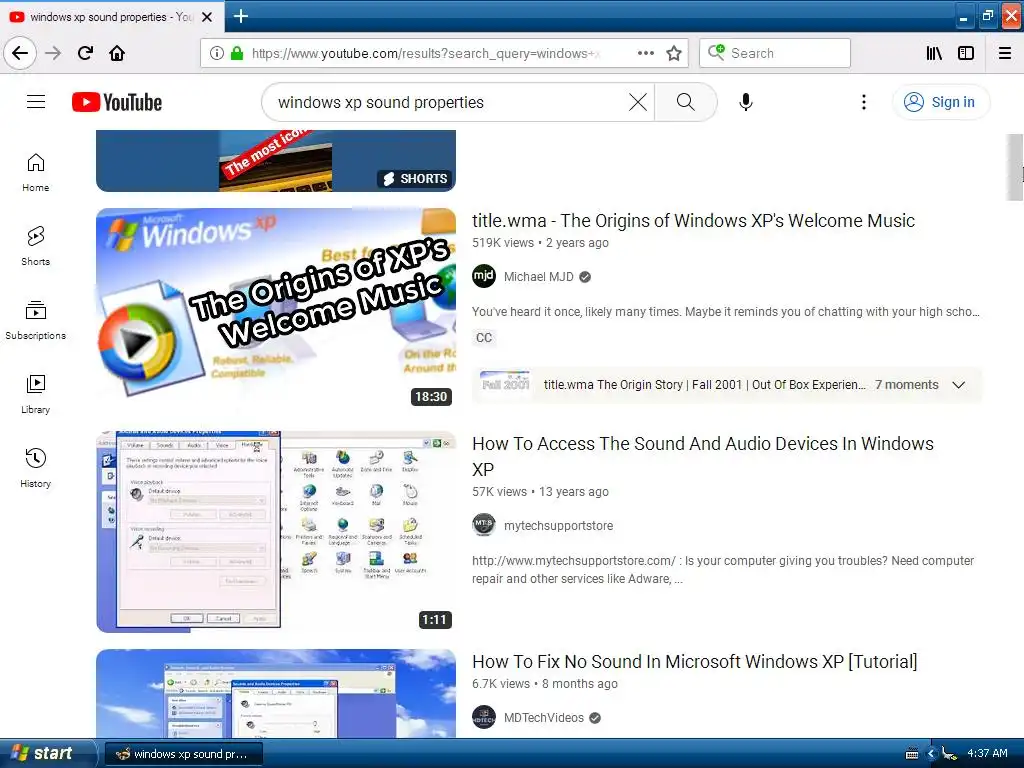This screenshot has height=768, width=1024.
Task: Select the windows xp sound taskbar item
Action: click(x=184, y=754)
